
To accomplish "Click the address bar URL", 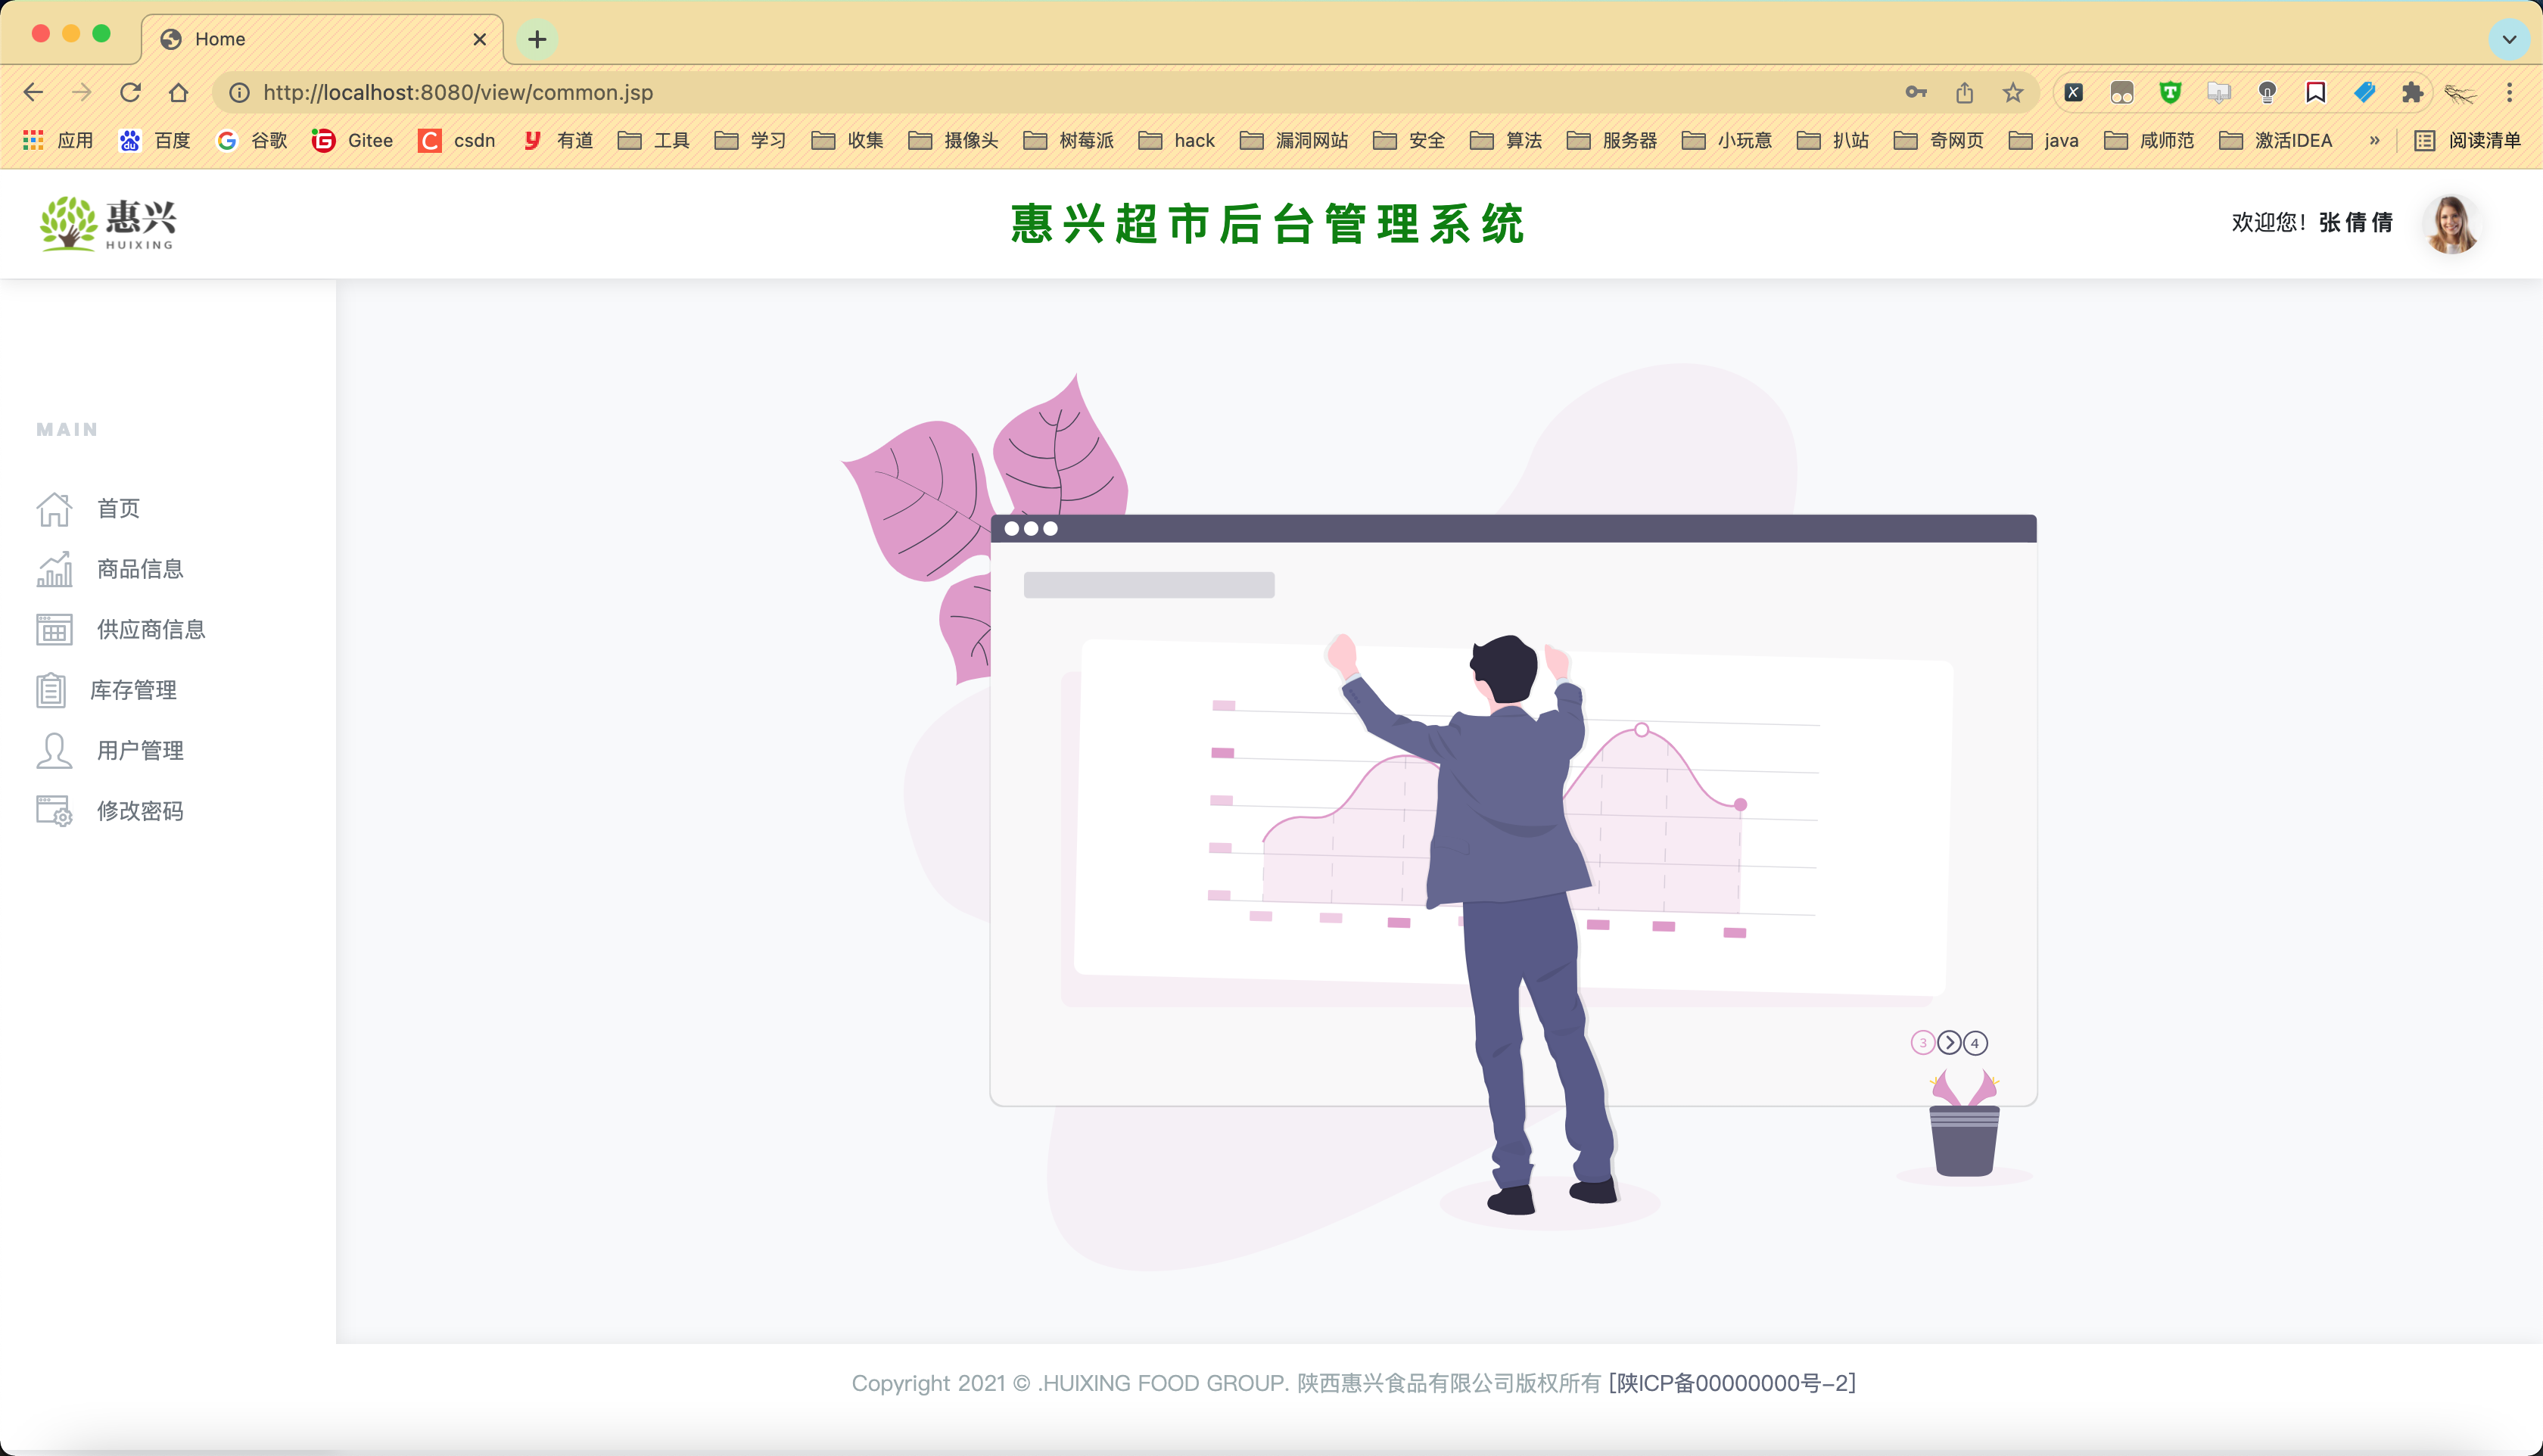I will (x=458, y=92).
